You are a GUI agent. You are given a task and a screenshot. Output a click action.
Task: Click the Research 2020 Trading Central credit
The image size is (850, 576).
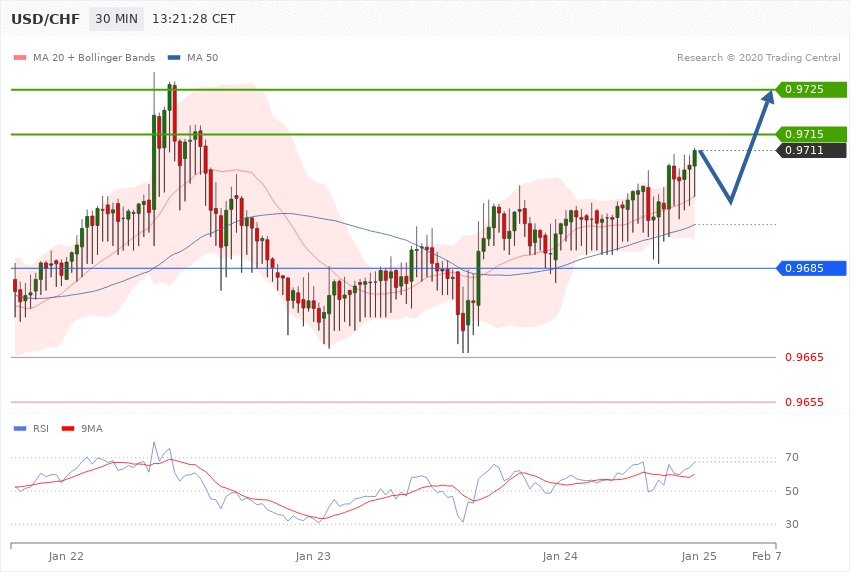[x=758, y=57]
